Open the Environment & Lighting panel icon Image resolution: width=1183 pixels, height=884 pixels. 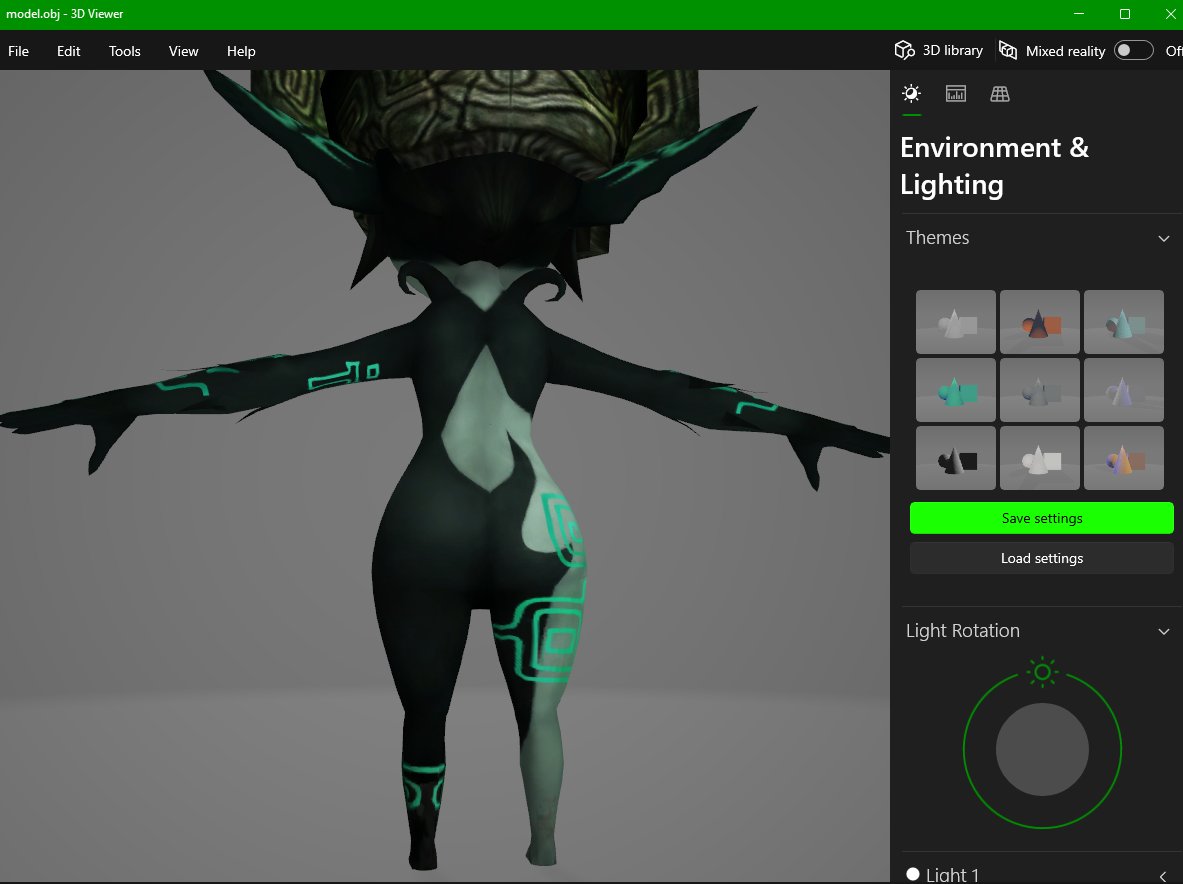pos(910,93)
